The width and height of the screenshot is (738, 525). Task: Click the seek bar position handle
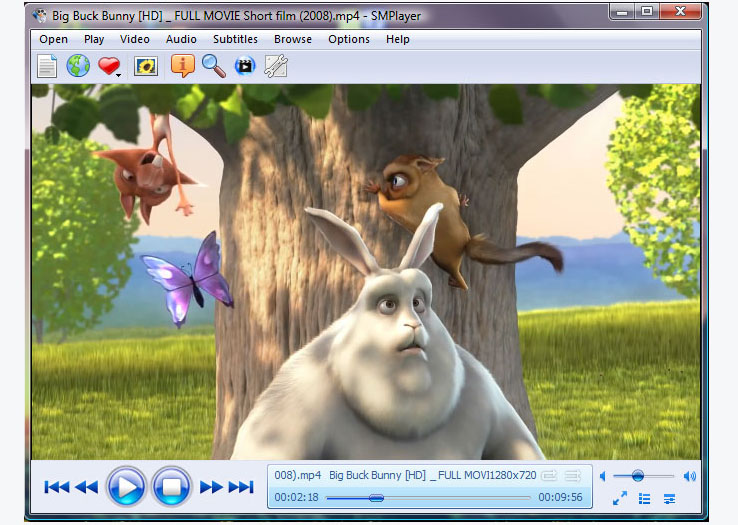pyautogui.click(x=376, y=498)
